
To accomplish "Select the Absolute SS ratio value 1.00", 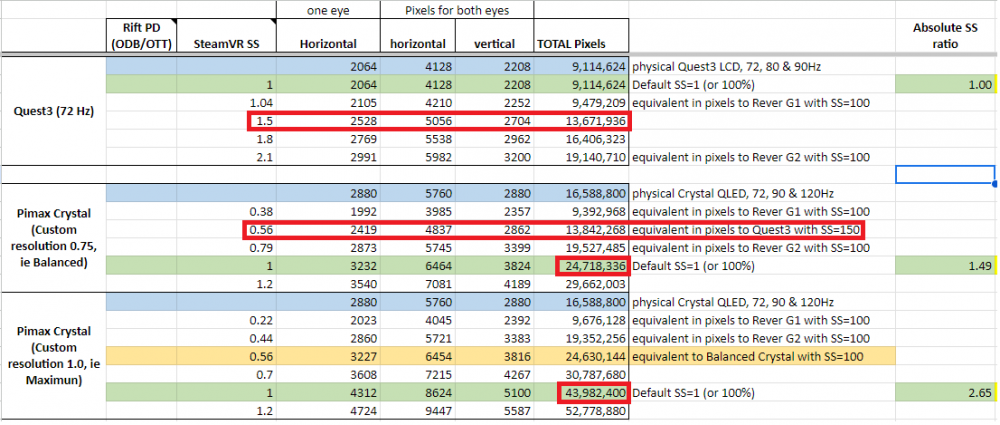I will [x=946, y=85].
